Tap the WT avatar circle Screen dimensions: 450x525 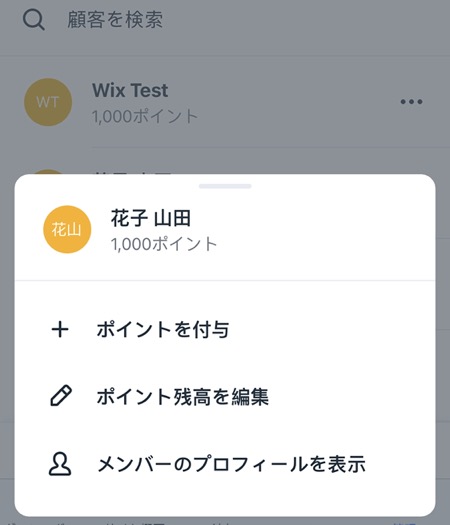pyautogui.click(x=48, y=102)
